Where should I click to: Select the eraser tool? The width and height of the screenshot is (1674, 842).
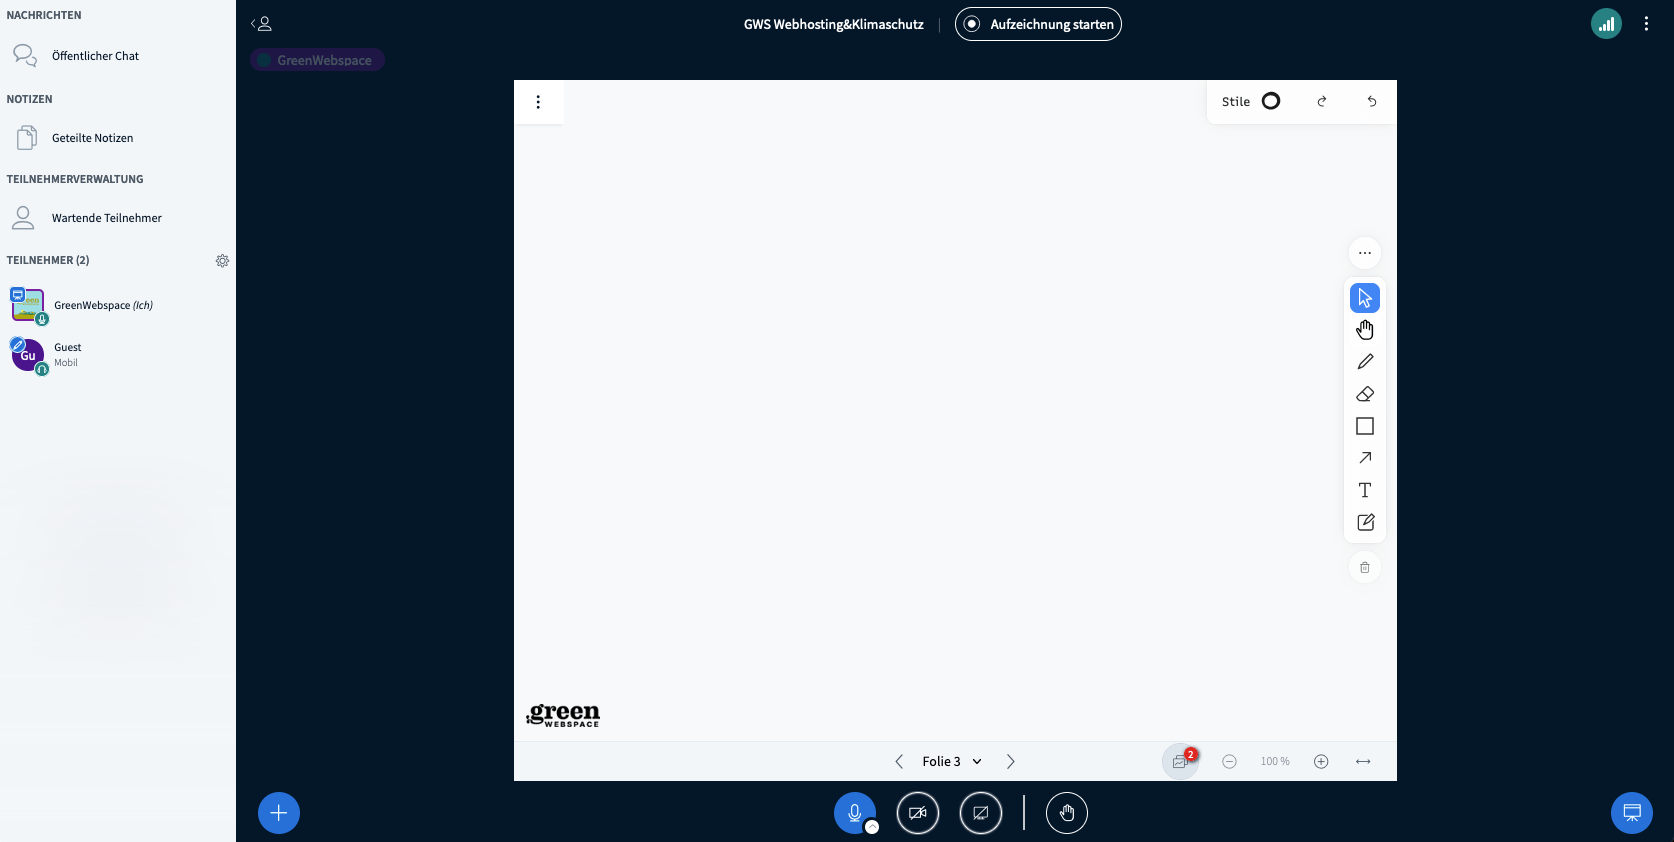point(1365,394)
